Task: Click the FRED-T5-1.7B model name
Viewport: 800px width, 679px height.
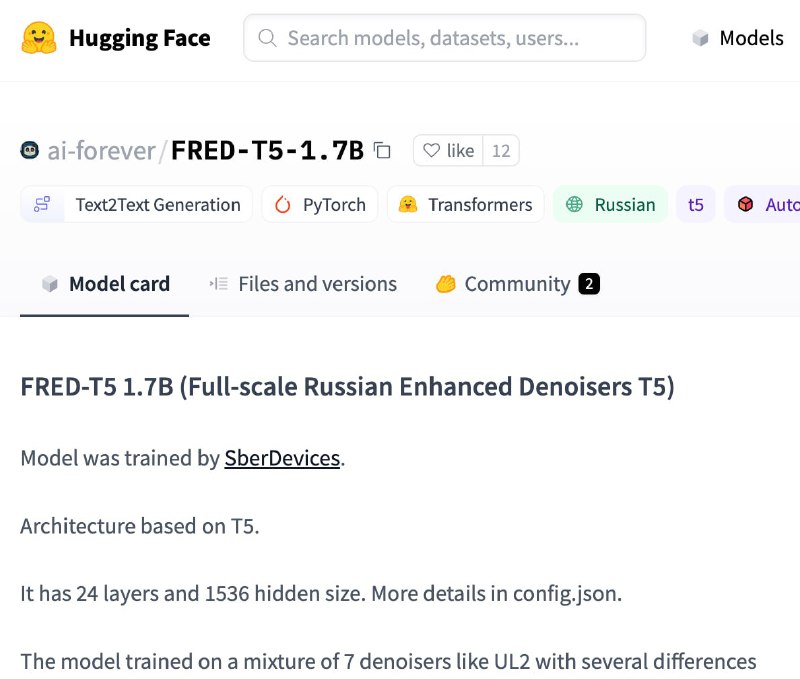Action: (x=267, y=150)
